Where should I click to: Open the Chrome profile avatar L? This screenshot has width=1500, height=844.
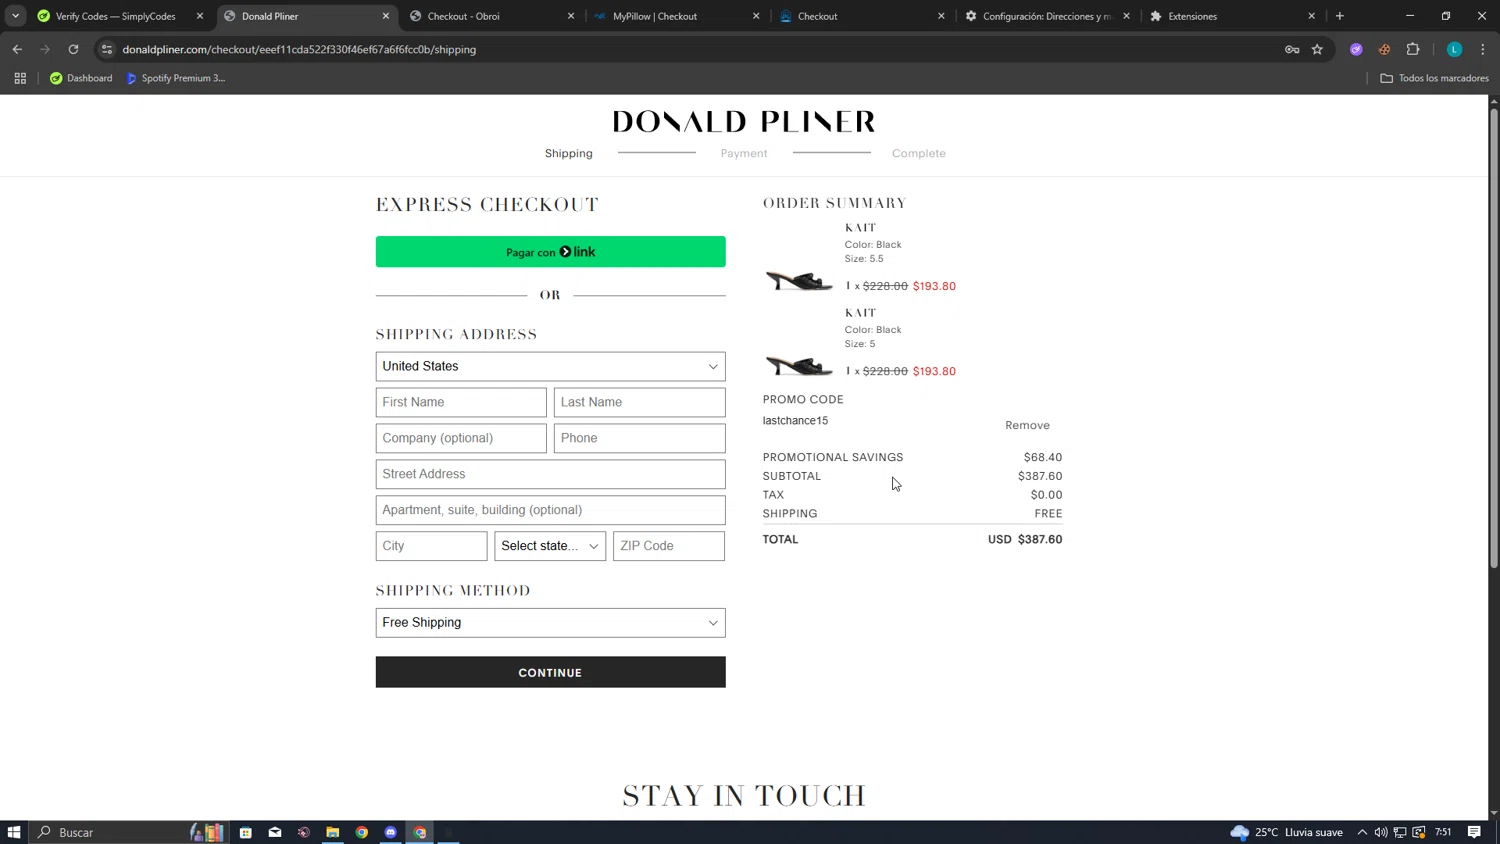click(x=1454, y=49)
